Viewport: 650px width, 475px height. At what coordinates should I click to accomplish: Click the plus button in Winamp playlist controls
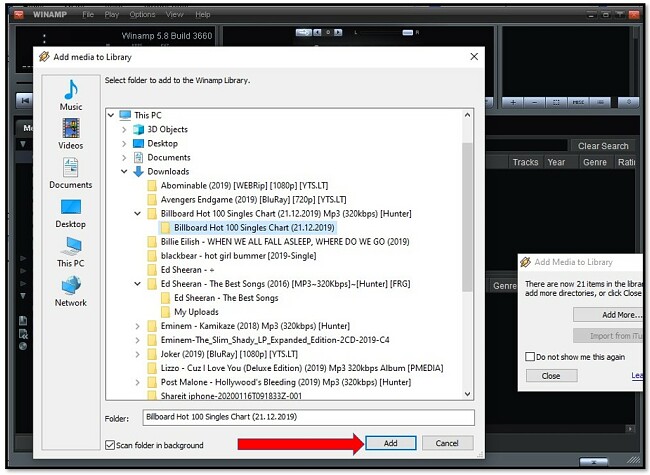point(513,102)
